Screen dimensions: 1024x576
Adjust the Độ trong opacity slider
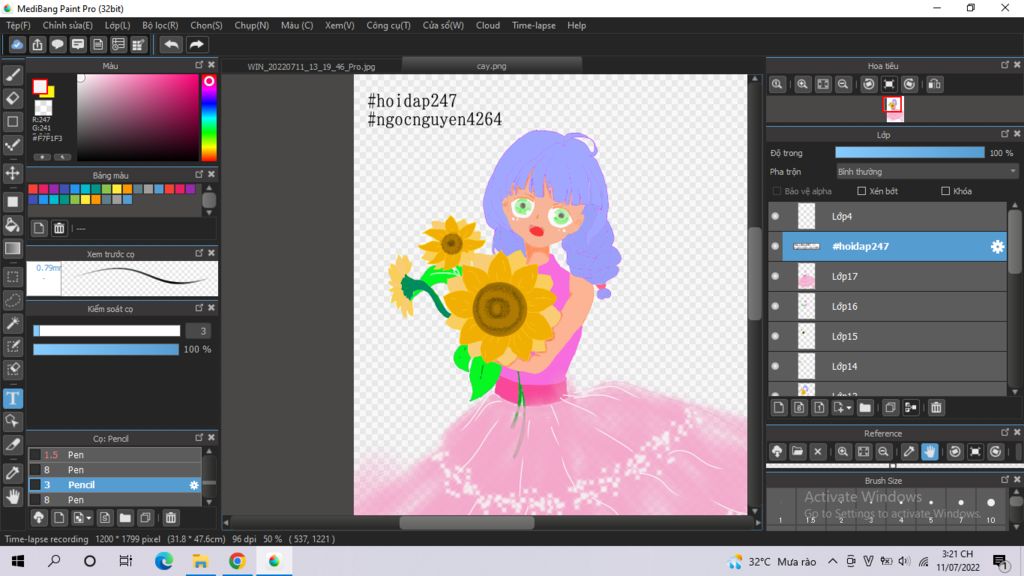pyautogui.click(x=910, y=153)
